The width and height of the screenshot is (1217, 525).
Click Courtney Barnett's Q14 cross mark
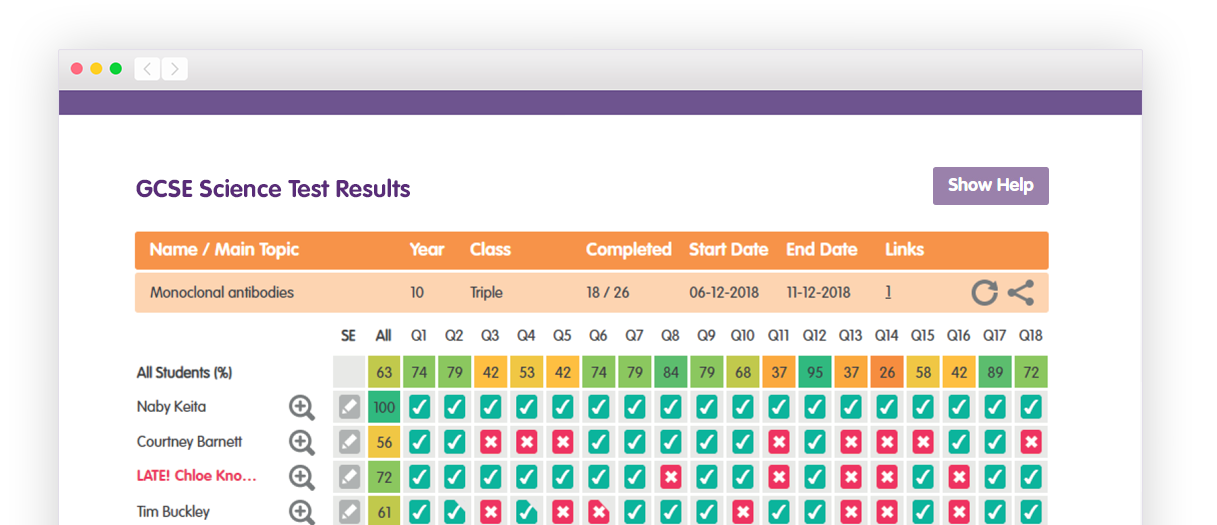coord(887,442)
